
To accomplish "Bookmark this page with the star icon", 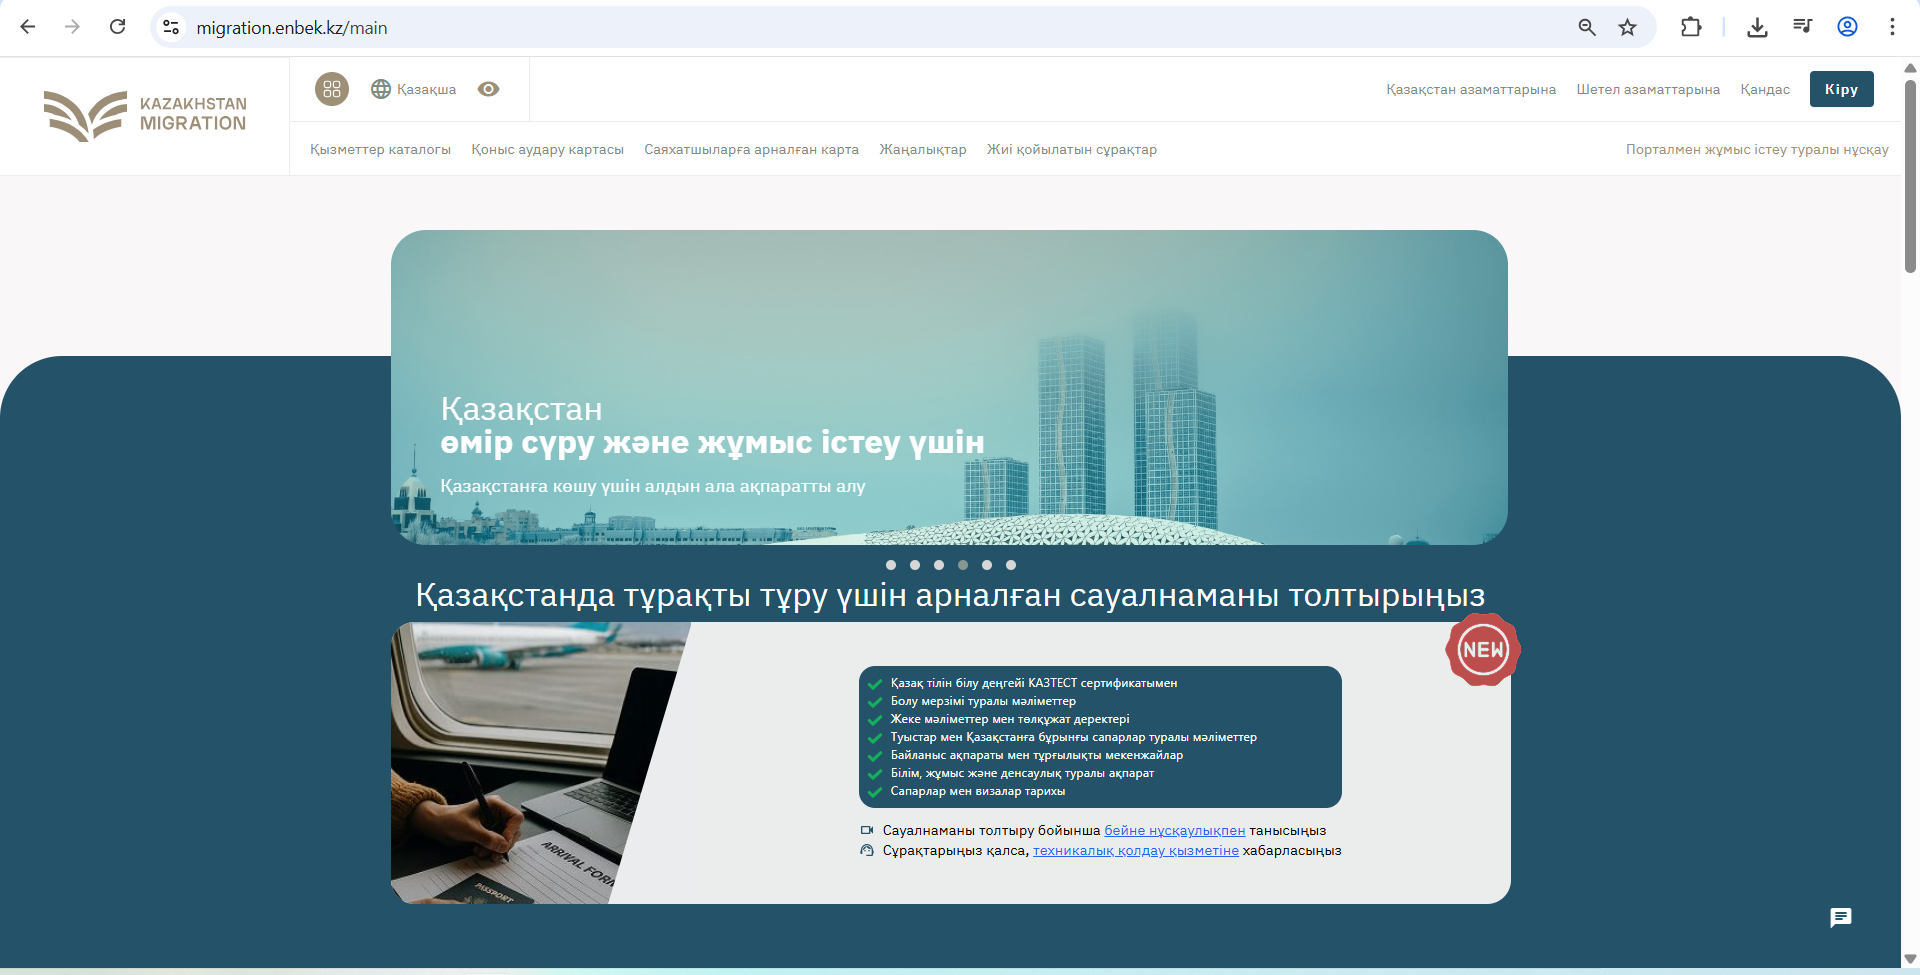I will [1627, 27].
